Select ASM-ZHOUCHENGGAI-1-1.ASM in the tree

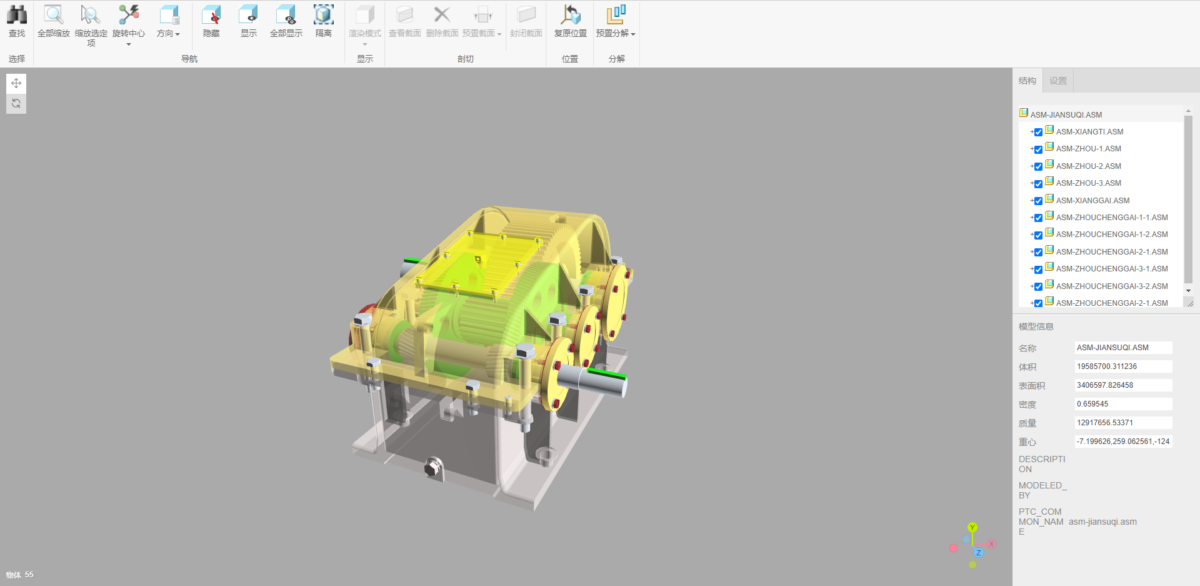1112,218
